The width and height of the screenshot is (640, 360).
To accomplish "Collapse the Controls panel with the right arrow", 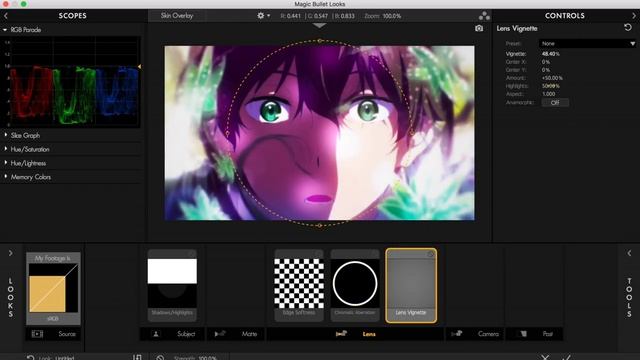I will [x=634, y=16].
